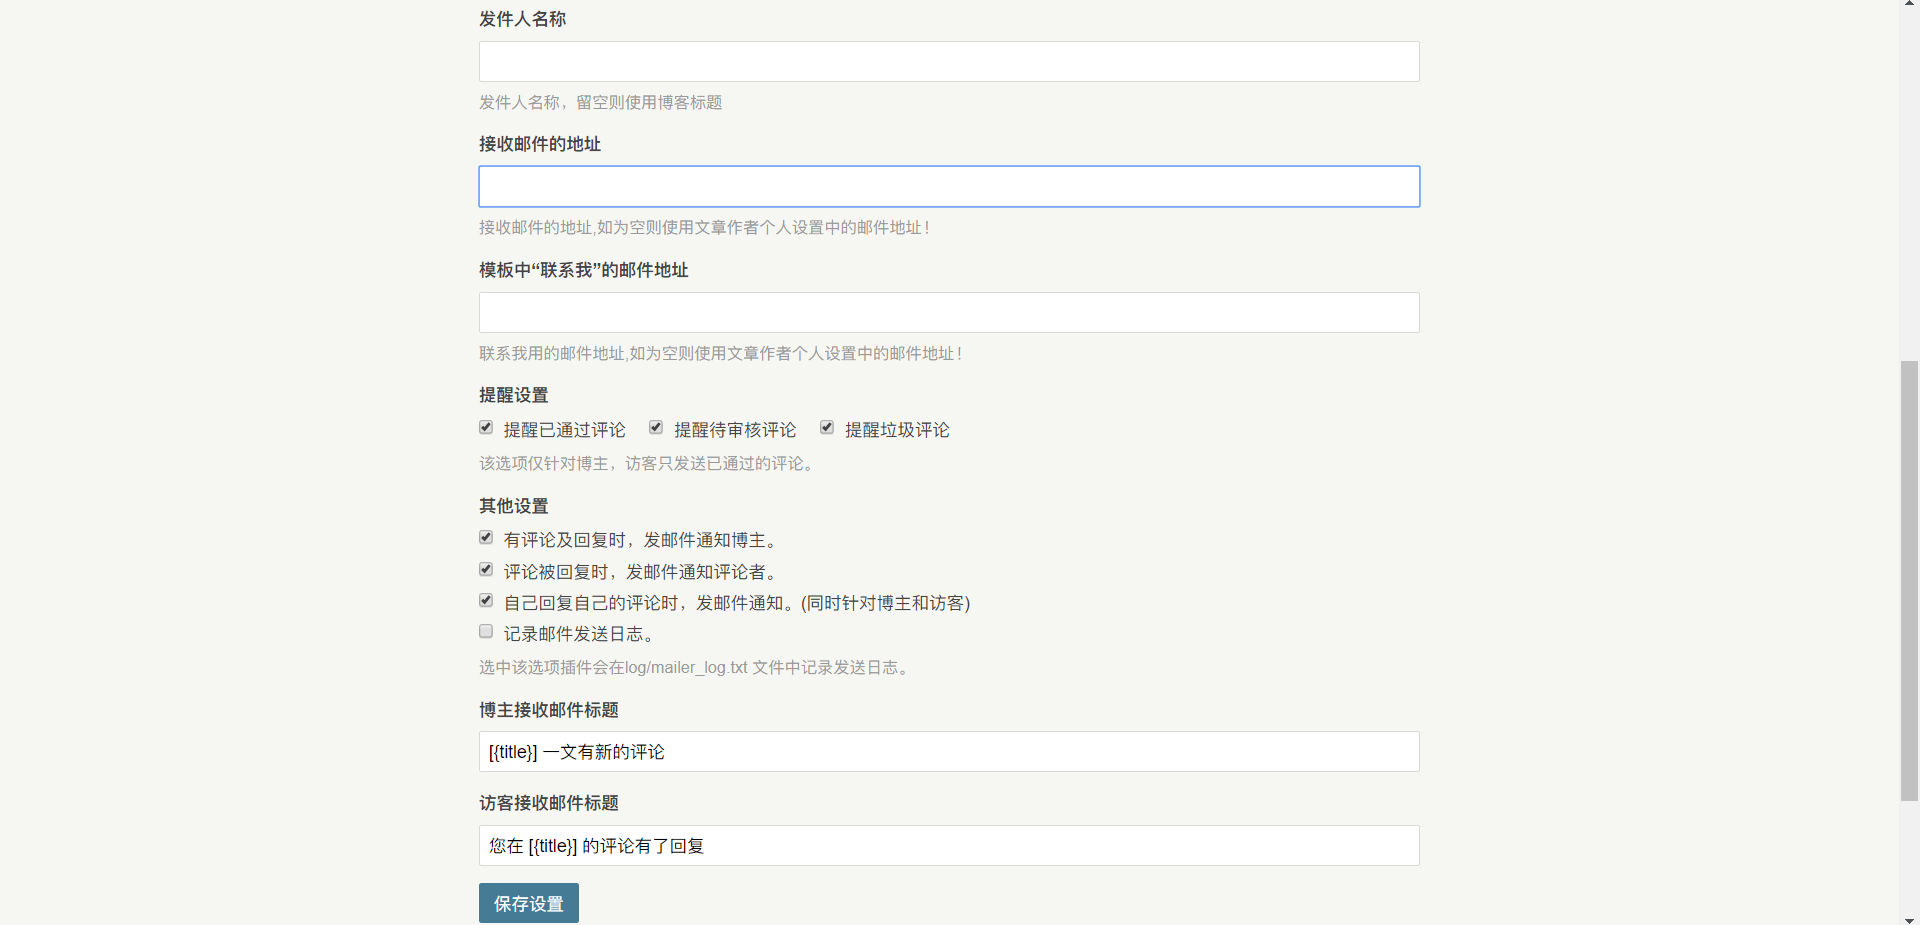Enable the 记录邮件发送日志 checkbox
The width and height of the screenshot is (1920, 925).
[x=486, y=632]
